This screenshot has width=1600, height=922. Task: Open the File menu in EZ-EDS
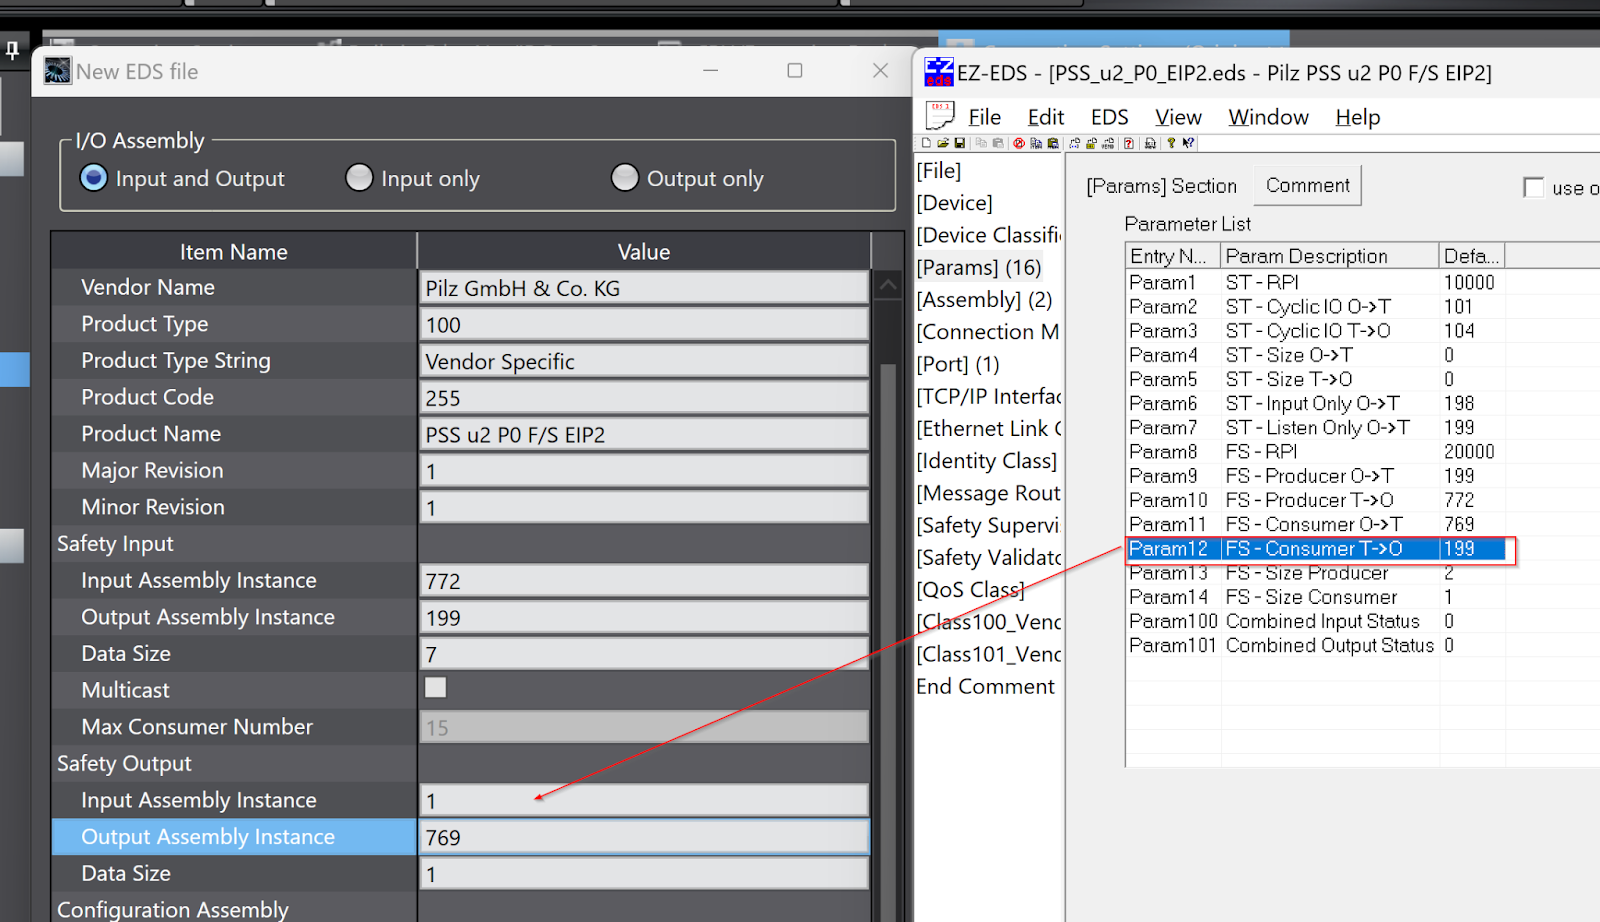(x=985, y=117)
